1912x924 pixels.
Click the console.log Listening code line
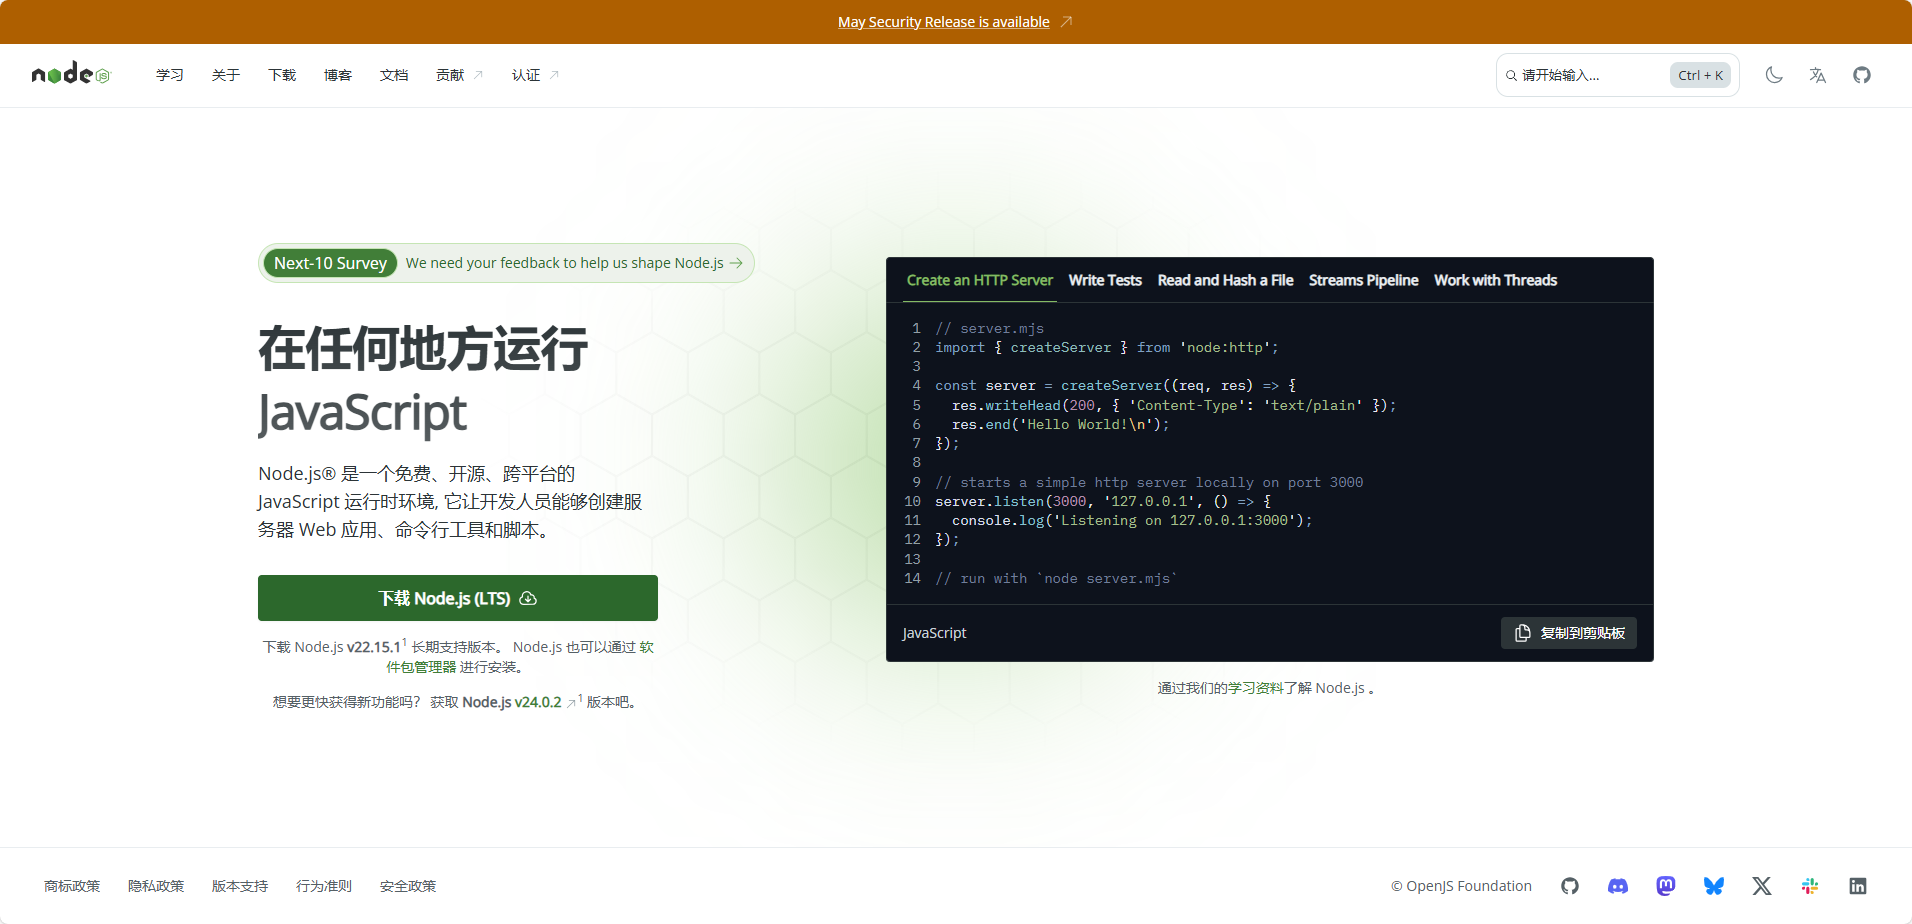tap(1132, 520)
